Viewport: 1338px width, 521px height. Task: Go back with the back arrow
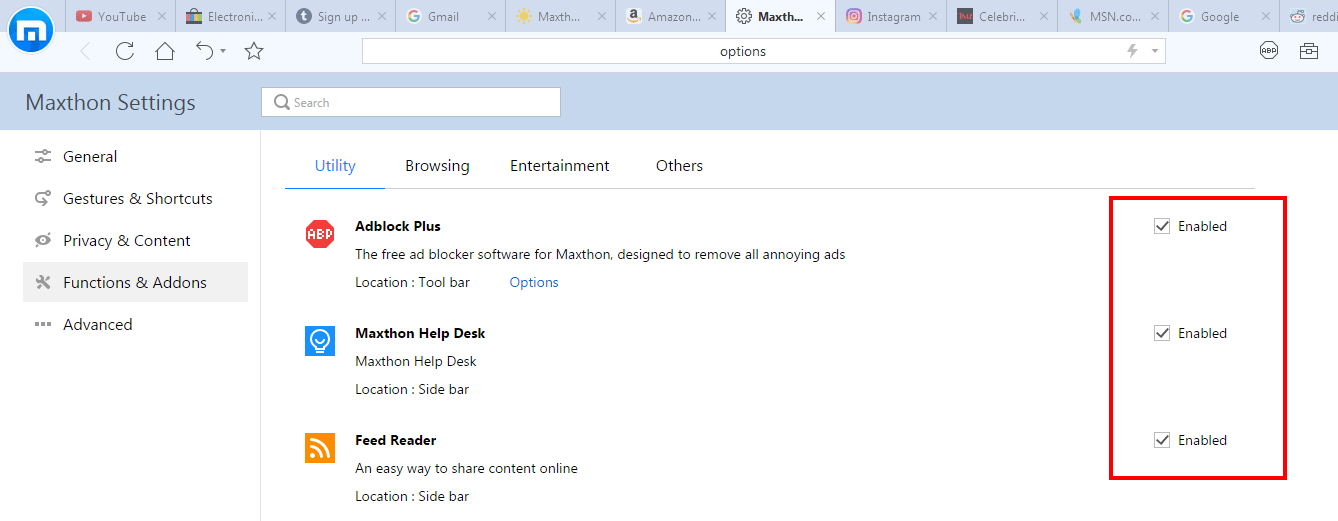click(85, 51)
